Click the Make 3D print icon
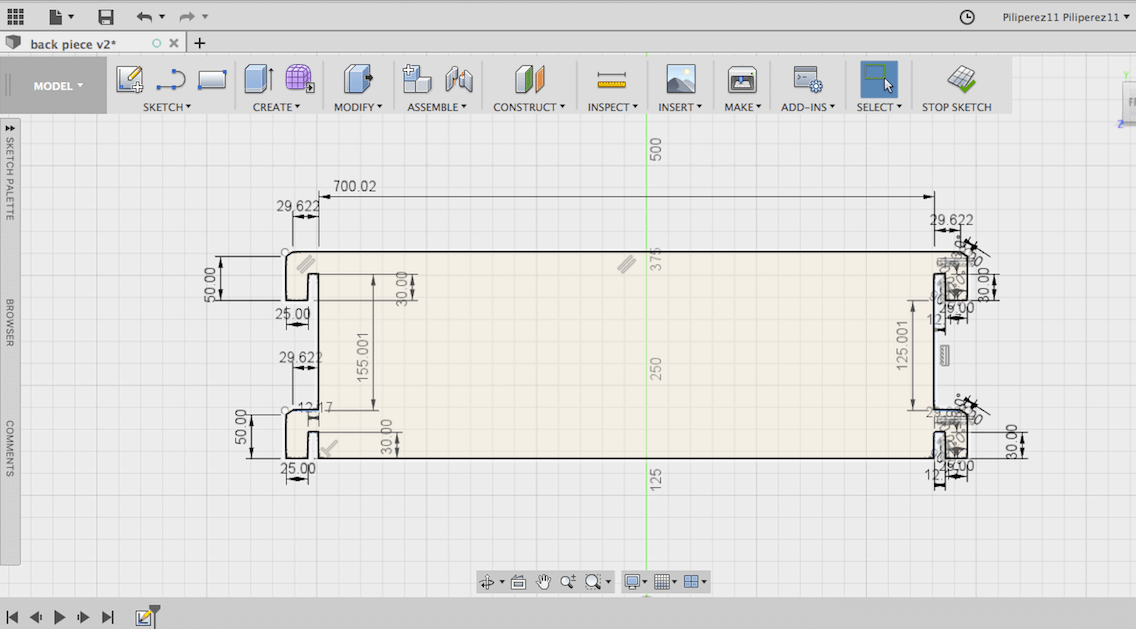The width and height of the screenshot is (1136, 629). click(742, 79)
